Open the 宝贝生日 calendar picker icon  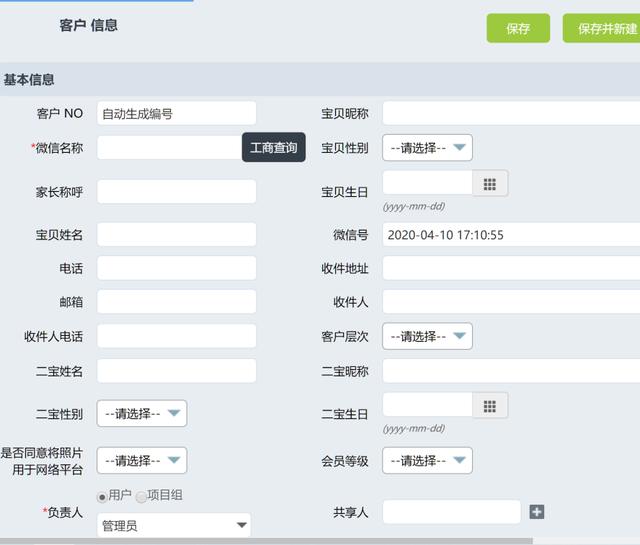[x=490, y=183]
